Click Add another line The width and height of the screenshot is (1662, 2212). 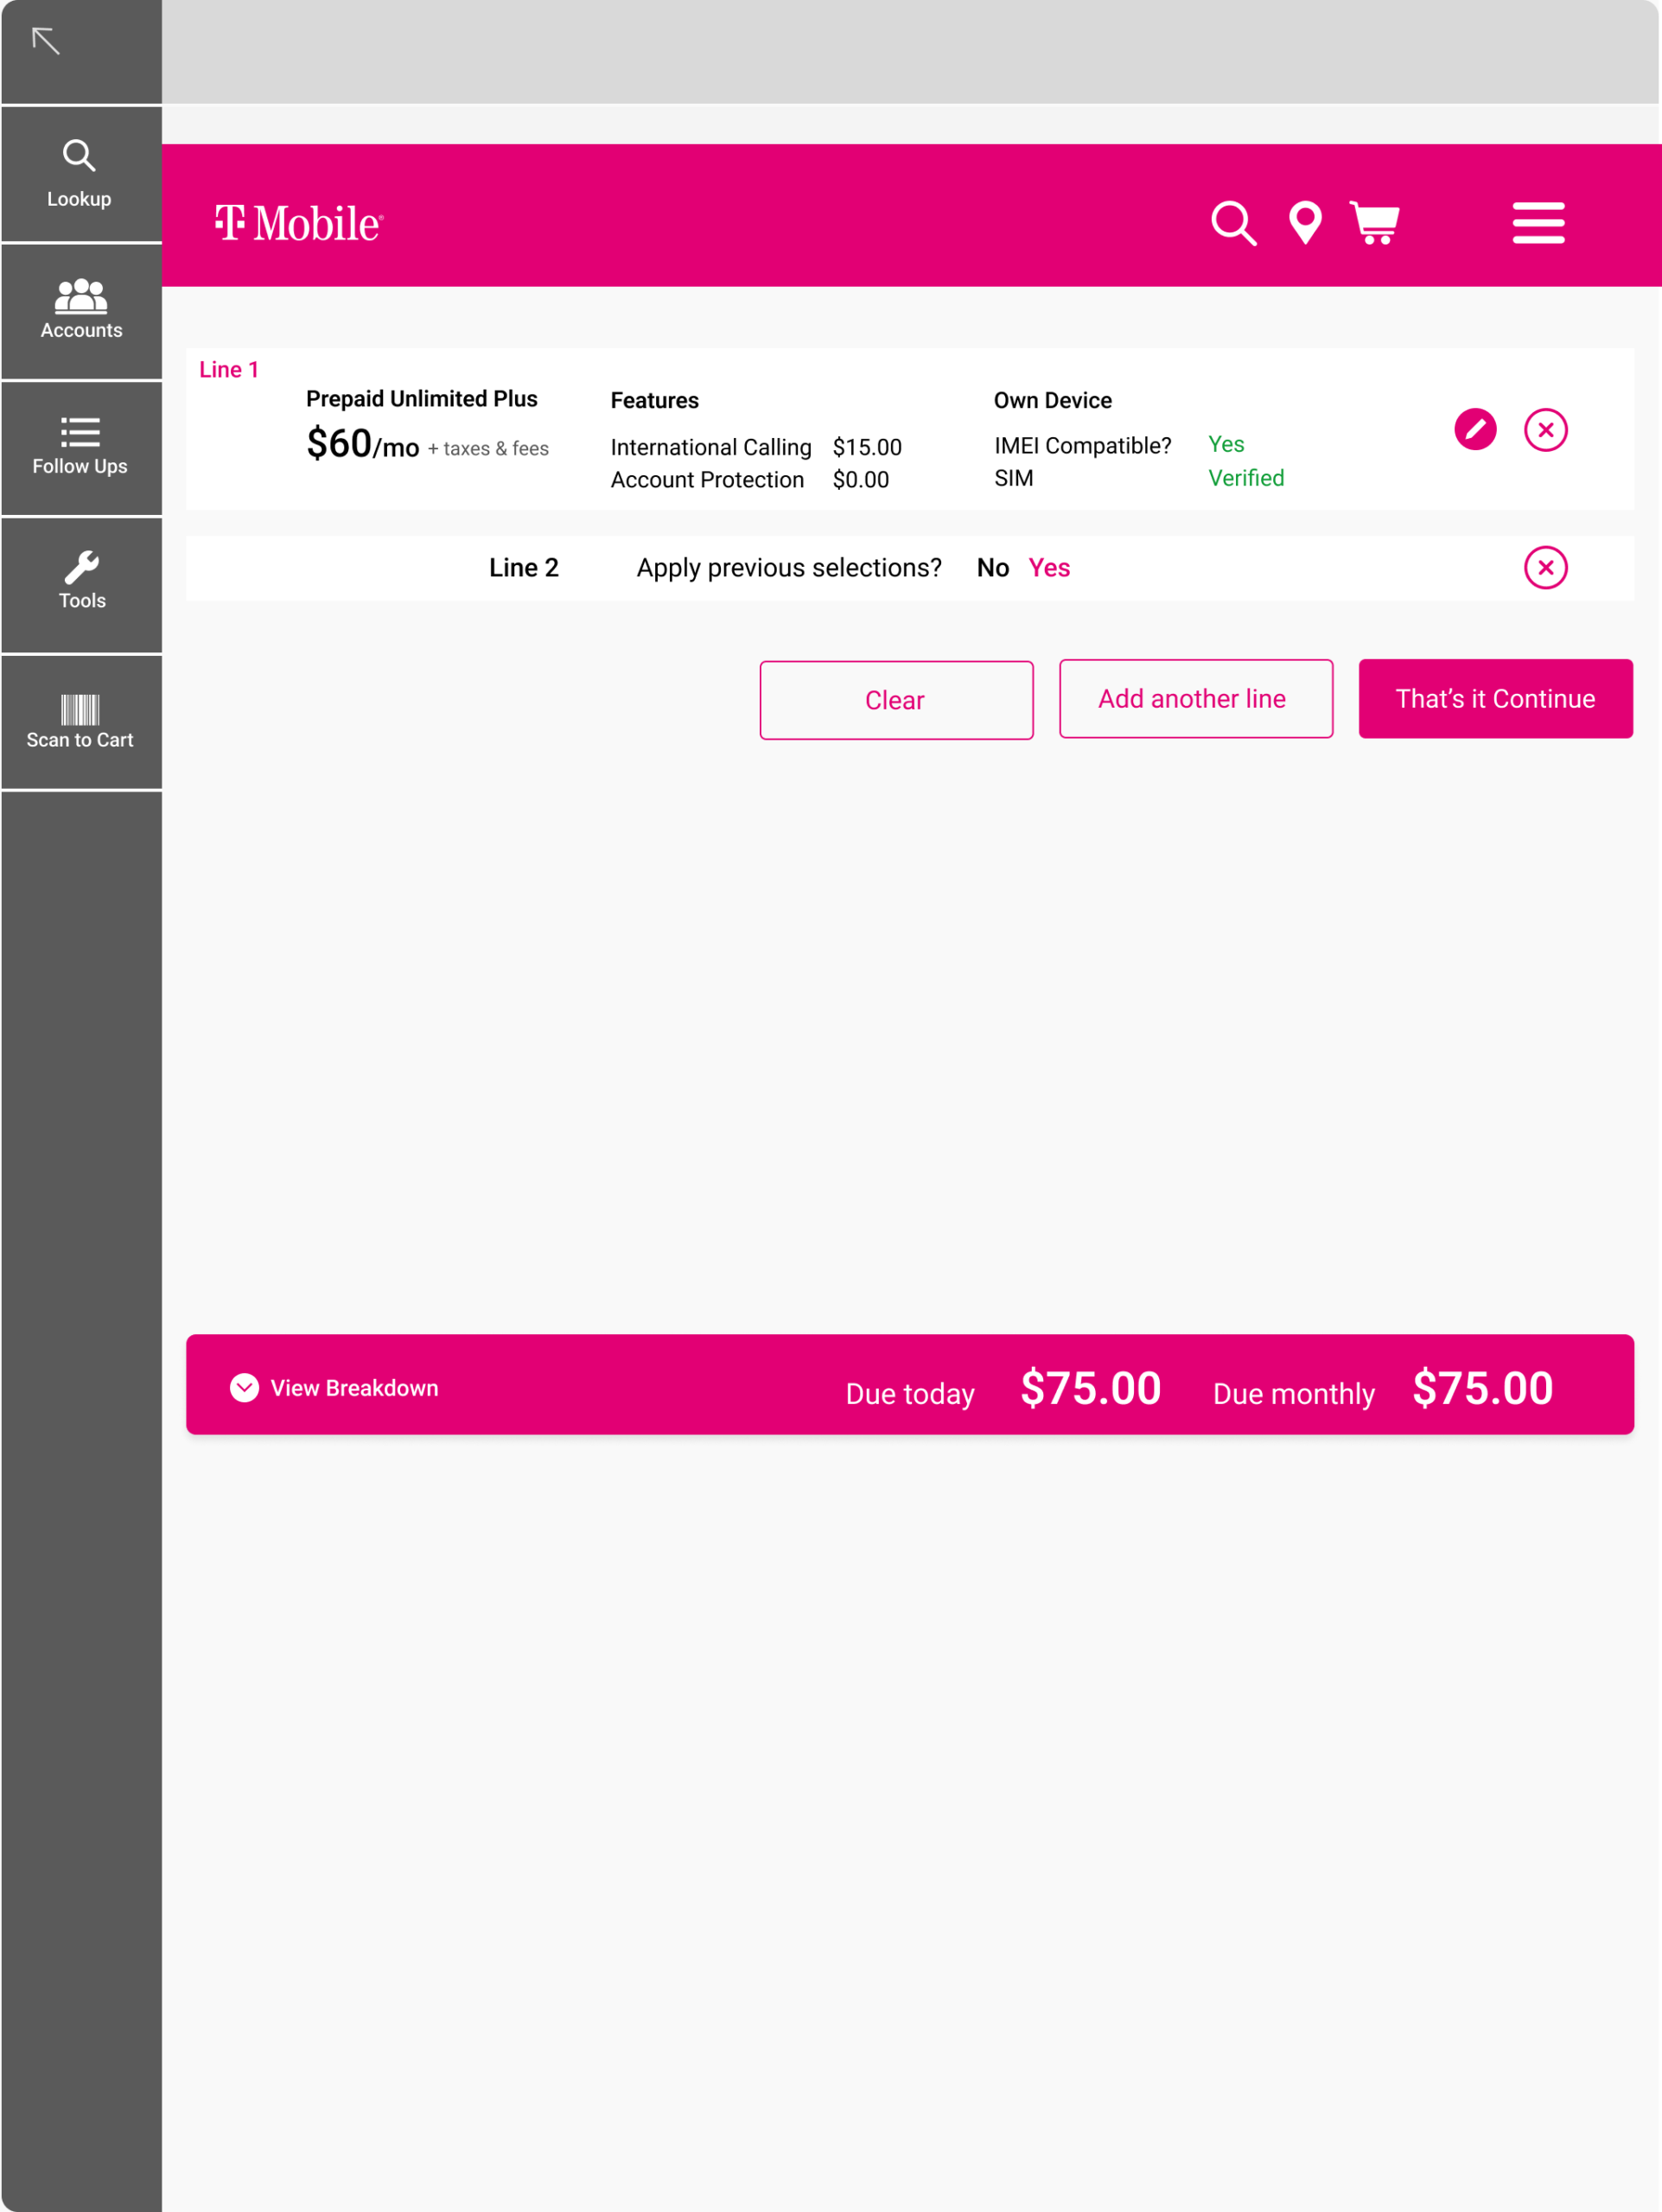point(1195,699)
